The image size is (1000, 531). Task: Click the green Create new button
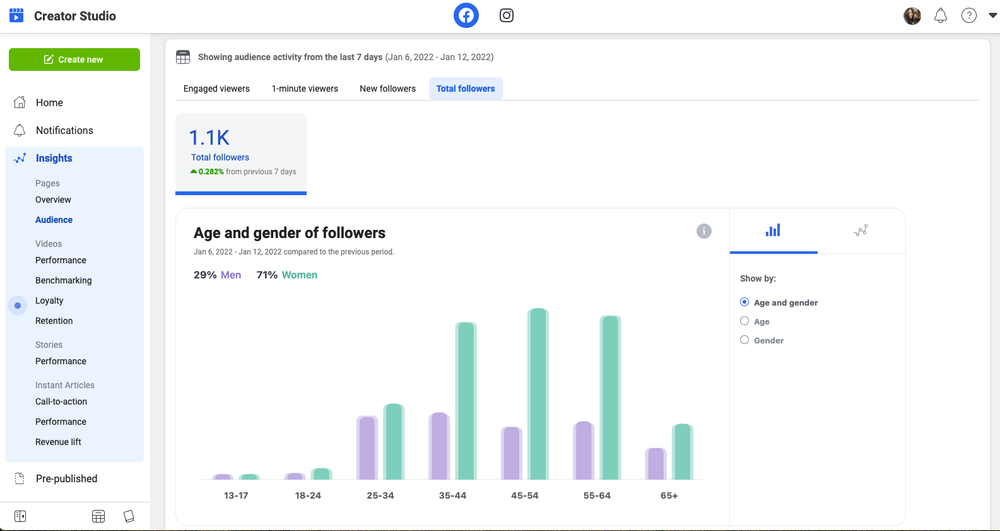74,59
